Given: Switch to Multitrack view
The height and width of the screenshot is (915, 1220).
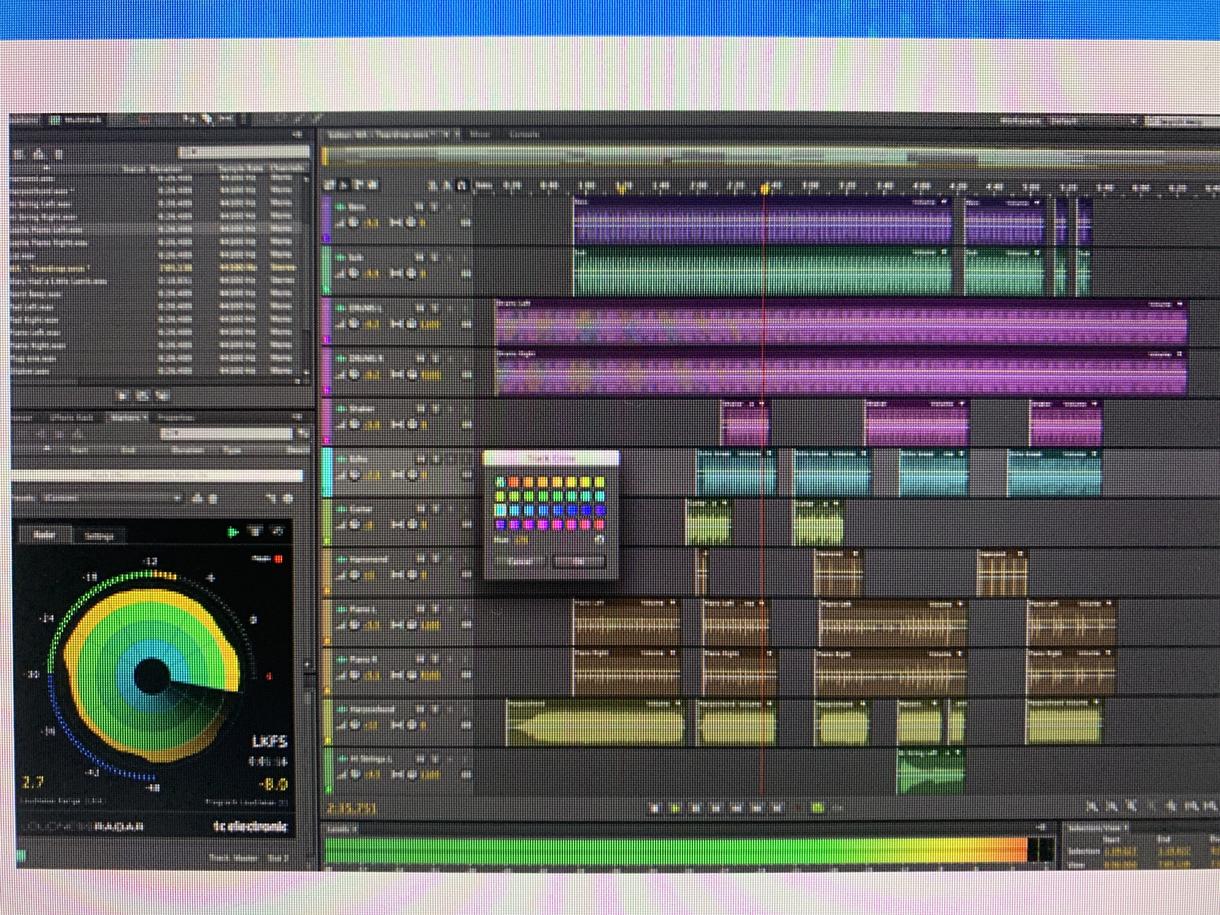Looking at the screenshot, I should (77, 120).
